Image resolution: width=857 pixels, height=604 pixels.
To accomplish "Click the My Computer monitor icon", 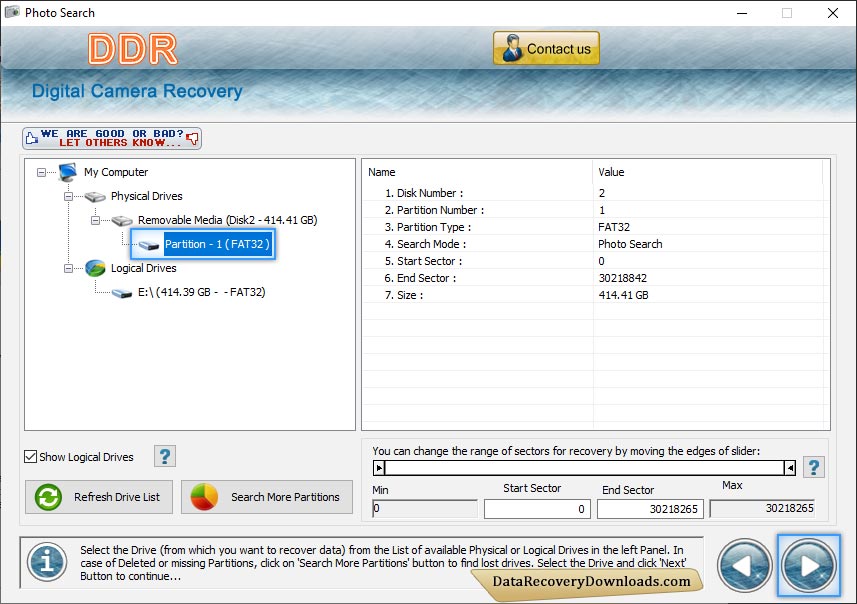I will pyautogui.click(x=68, y=172).
